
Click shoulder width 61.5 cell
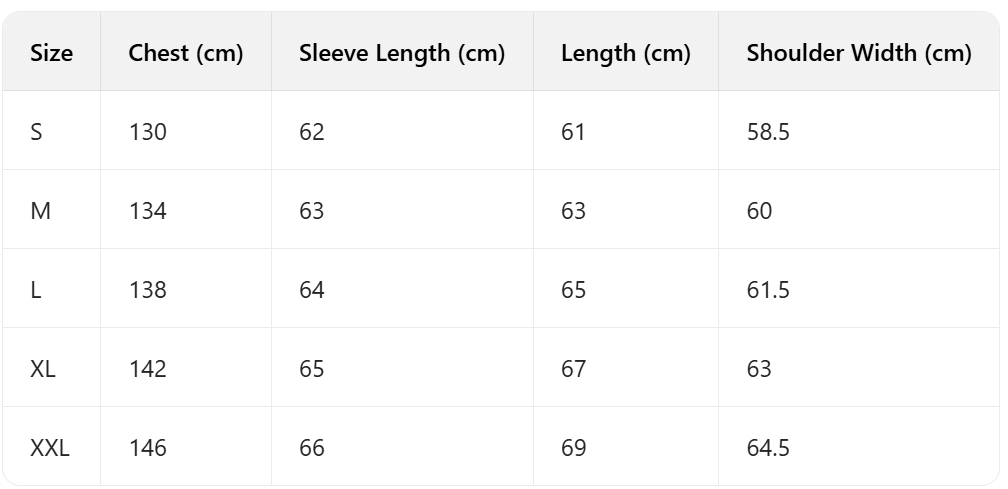(x=768, y=290)
